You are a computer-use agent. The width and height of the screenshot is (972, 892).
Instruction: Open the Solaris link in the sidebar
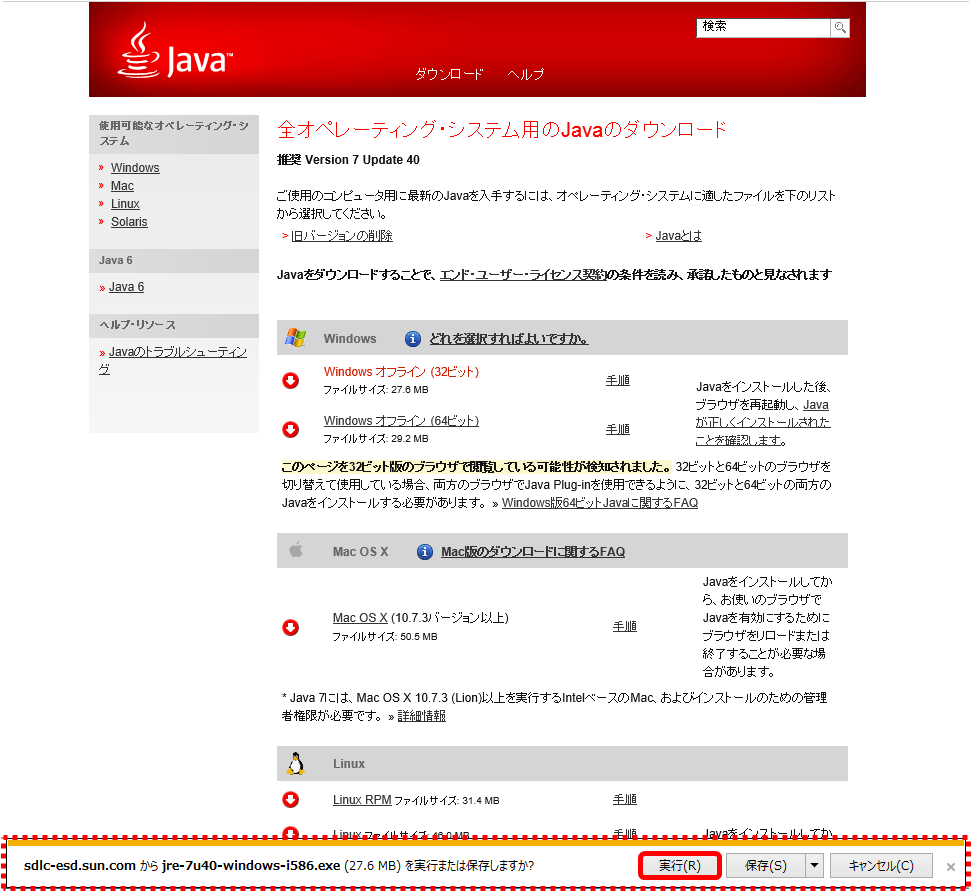[129, 222]
